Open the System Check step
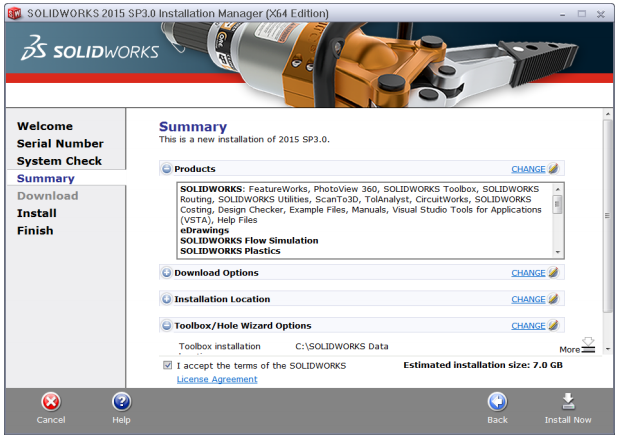The width and height of the screenshot is (620, 439). (x=59, y=161)
